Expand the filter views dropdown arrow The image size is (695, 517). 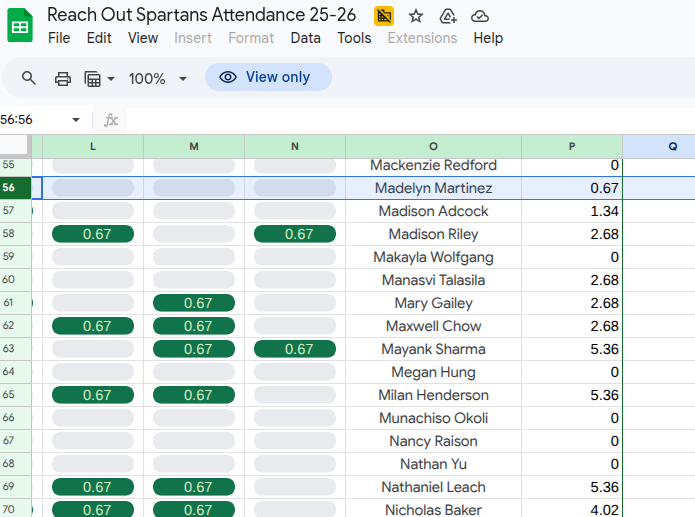click(x=111, y=78)
